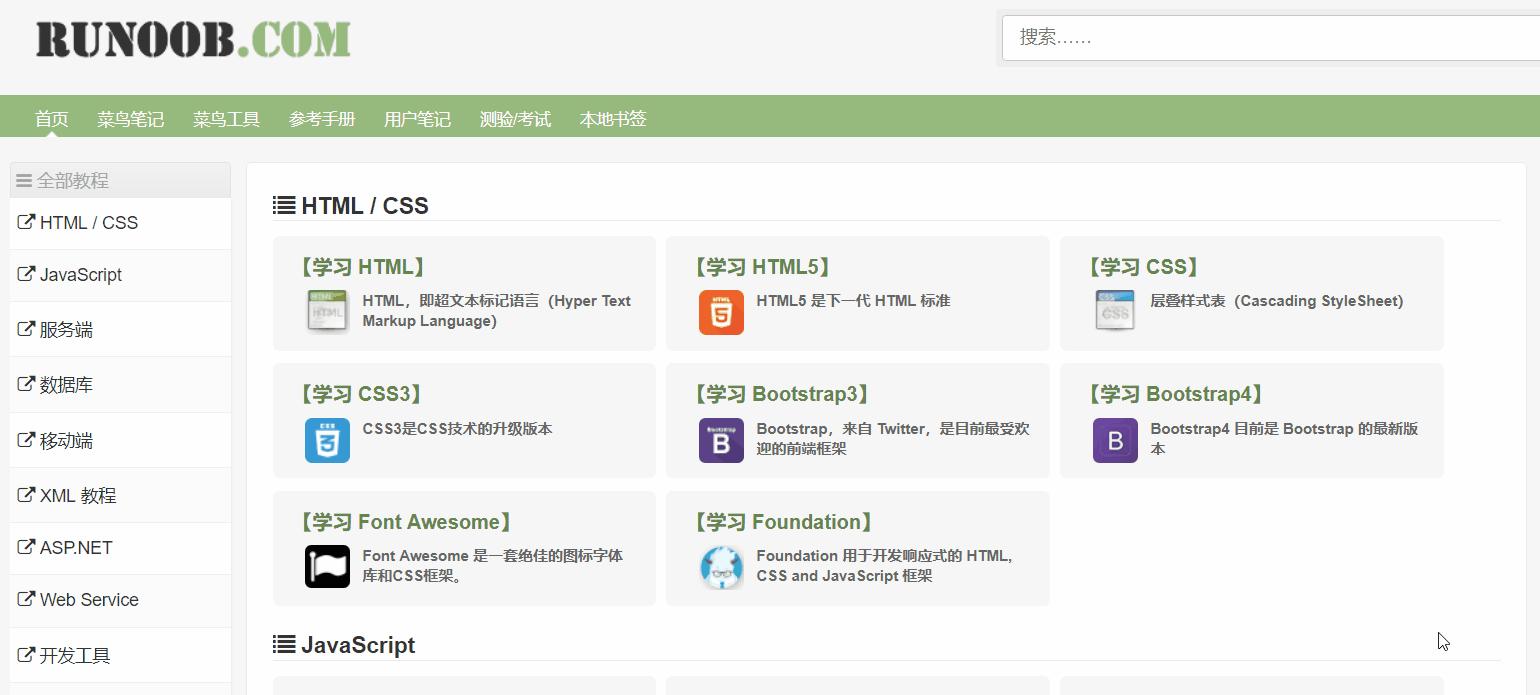Select the Bootstrap3 dark logo icon
The image size is (1540, 695).
[x=721, y=439]
